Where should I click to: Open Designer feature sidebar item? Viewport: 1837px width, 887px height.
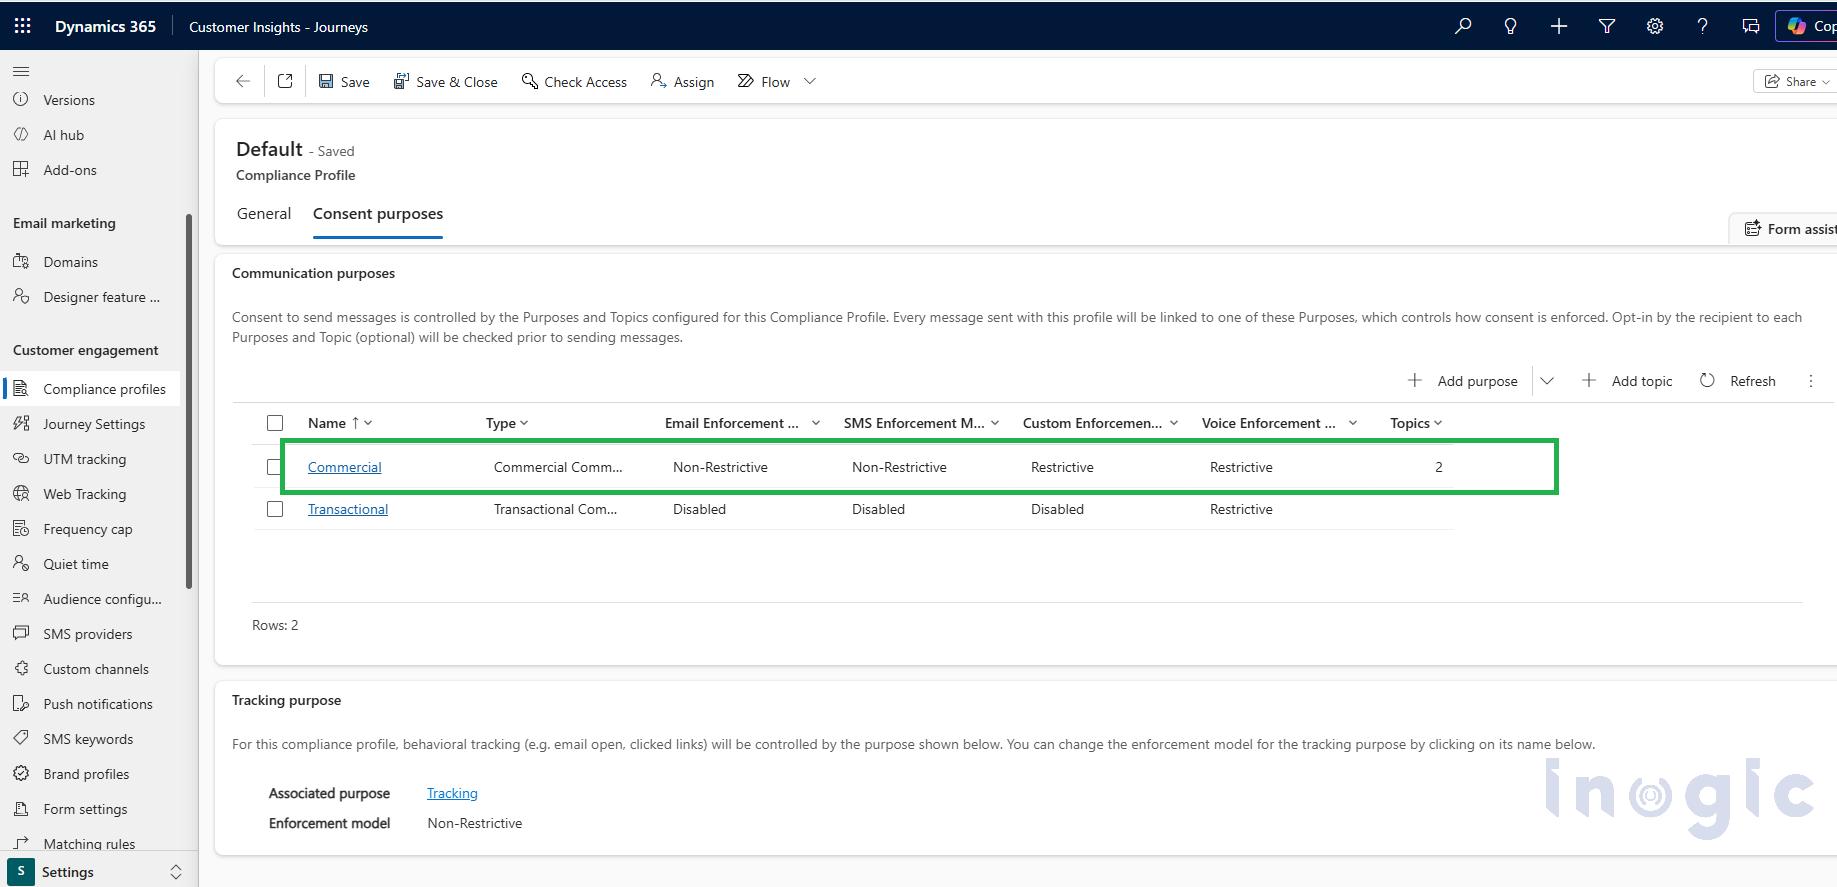coord(101,297)
